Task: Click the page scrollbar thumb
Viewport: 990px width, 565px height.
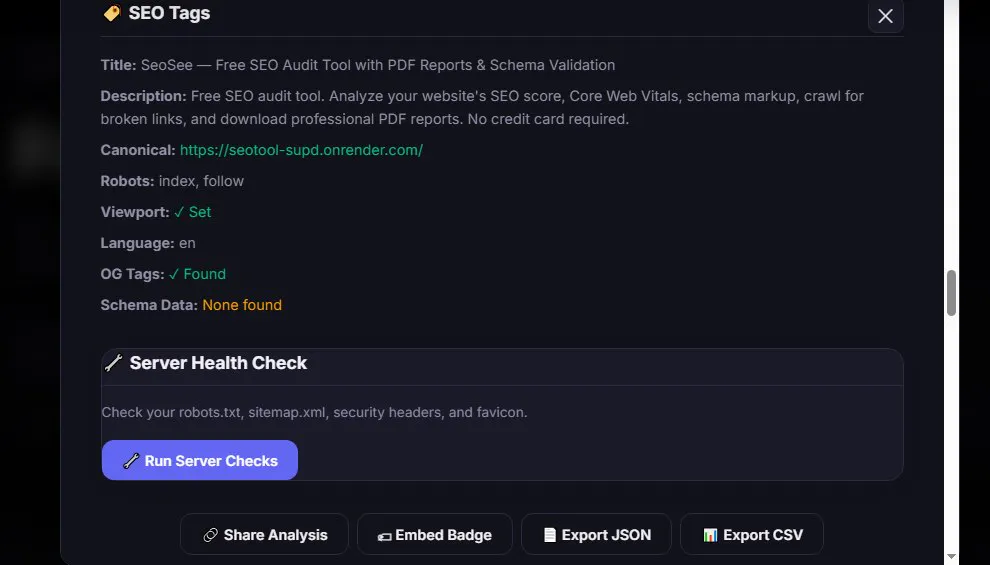Action: (951, 293)
